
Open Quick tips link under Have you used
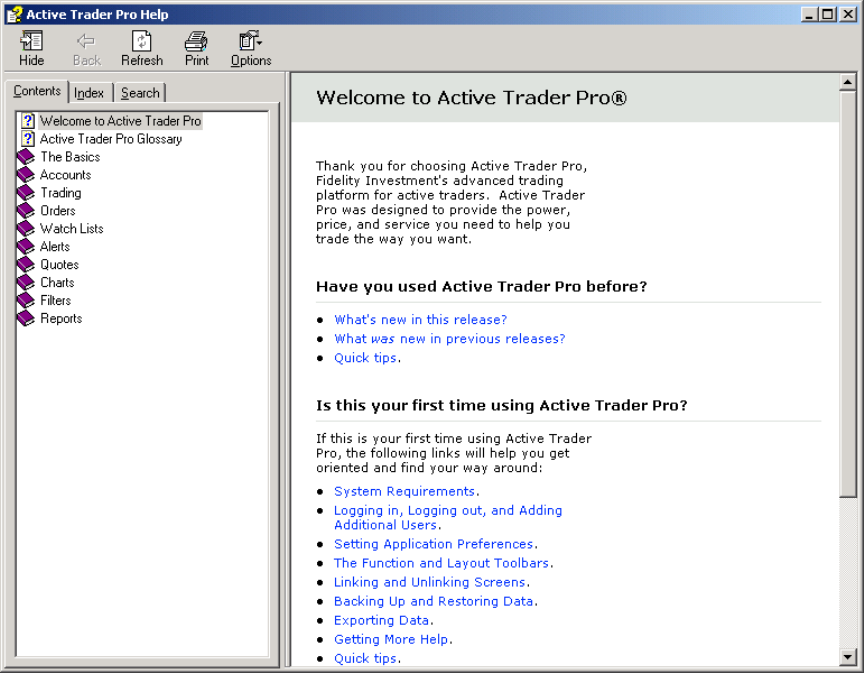pyautogui.click(x=365, y=358)
